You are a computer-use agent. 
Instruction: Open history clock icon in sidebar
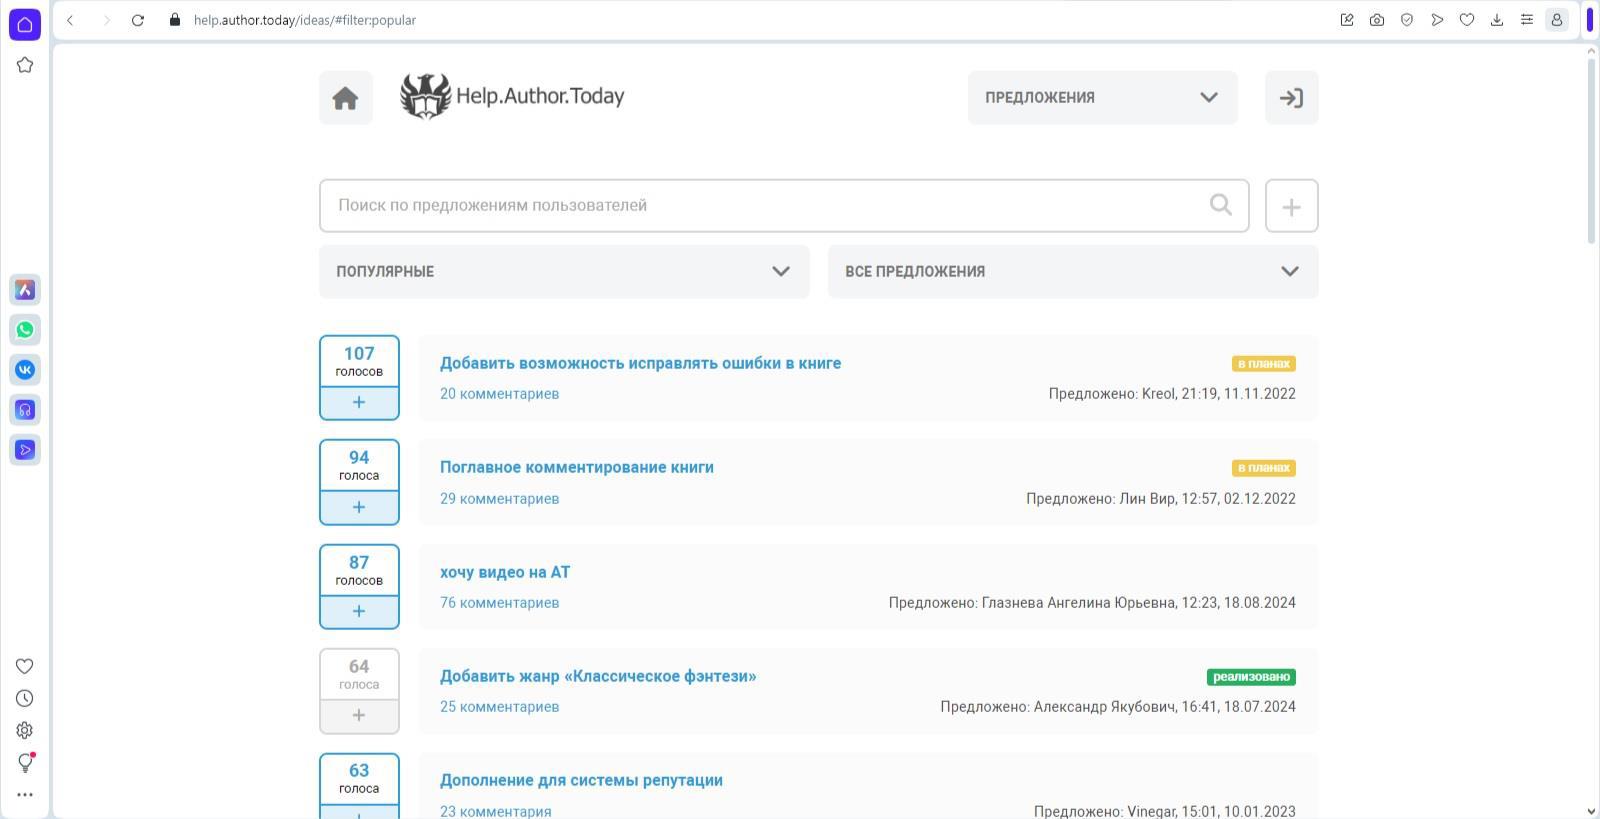click(x=25, y=699)
